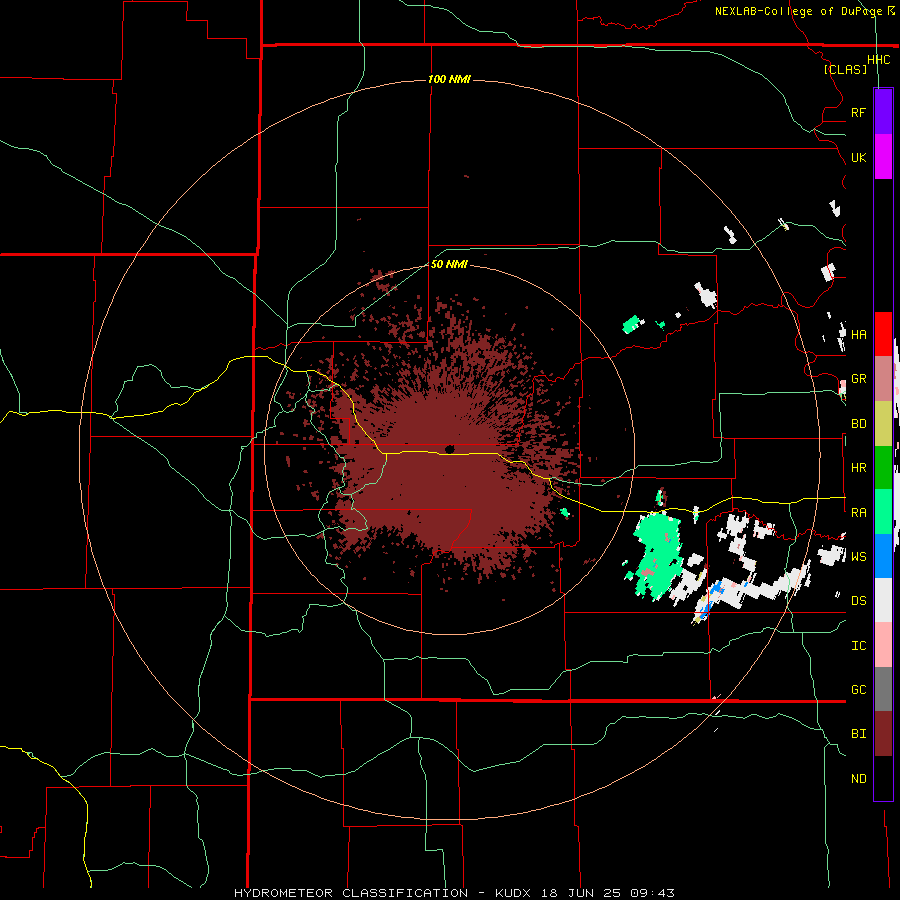
Task: Click the '50 NMI' range ring label
Action: pyautogui.click(x=449, y=264)
